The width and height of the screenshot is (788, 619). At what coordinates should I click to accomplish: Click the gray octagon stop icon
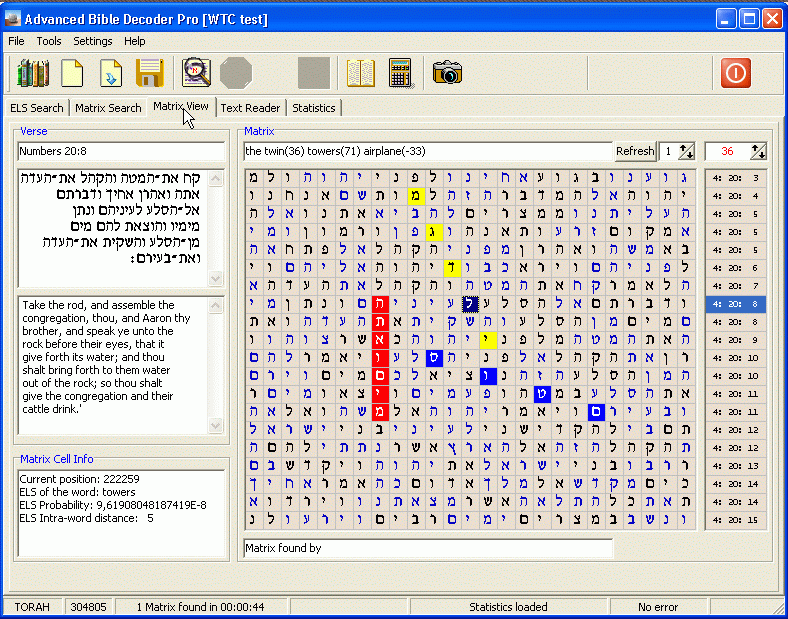coord(236,73)
